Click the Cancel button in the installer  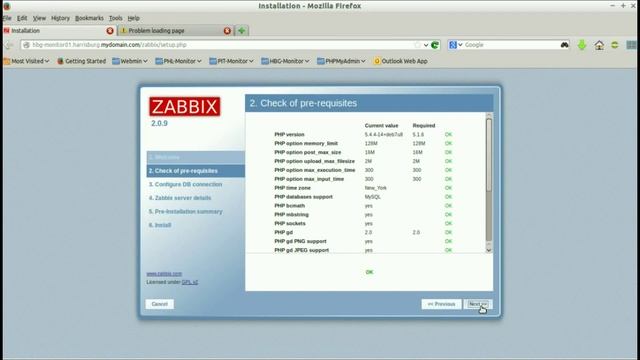point(160,304)
